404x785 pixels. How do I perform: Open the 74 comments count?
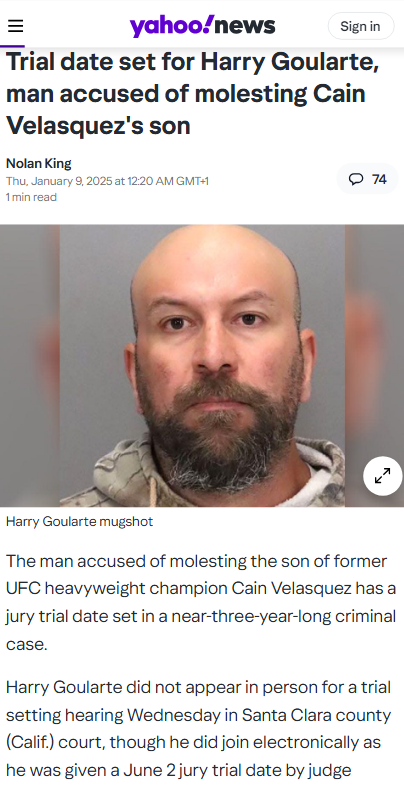click(368, 179)
